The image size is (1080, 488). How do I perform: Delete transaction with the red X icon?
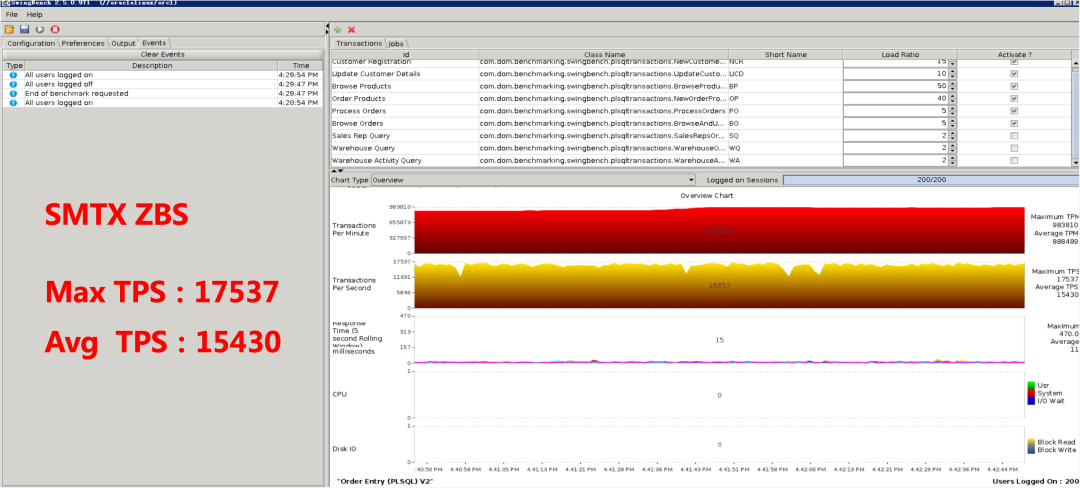point(351,30)
